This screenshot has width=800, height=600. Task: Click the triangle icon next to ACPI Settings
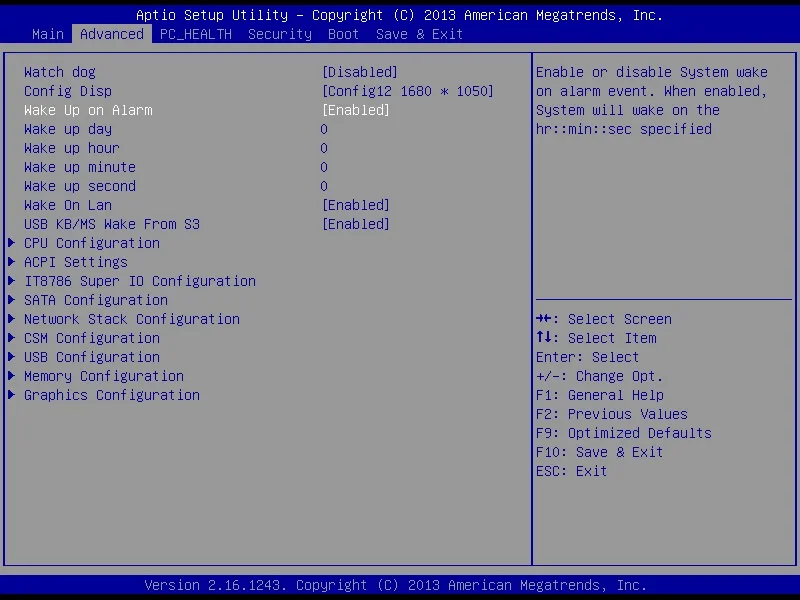coord(11,262)
